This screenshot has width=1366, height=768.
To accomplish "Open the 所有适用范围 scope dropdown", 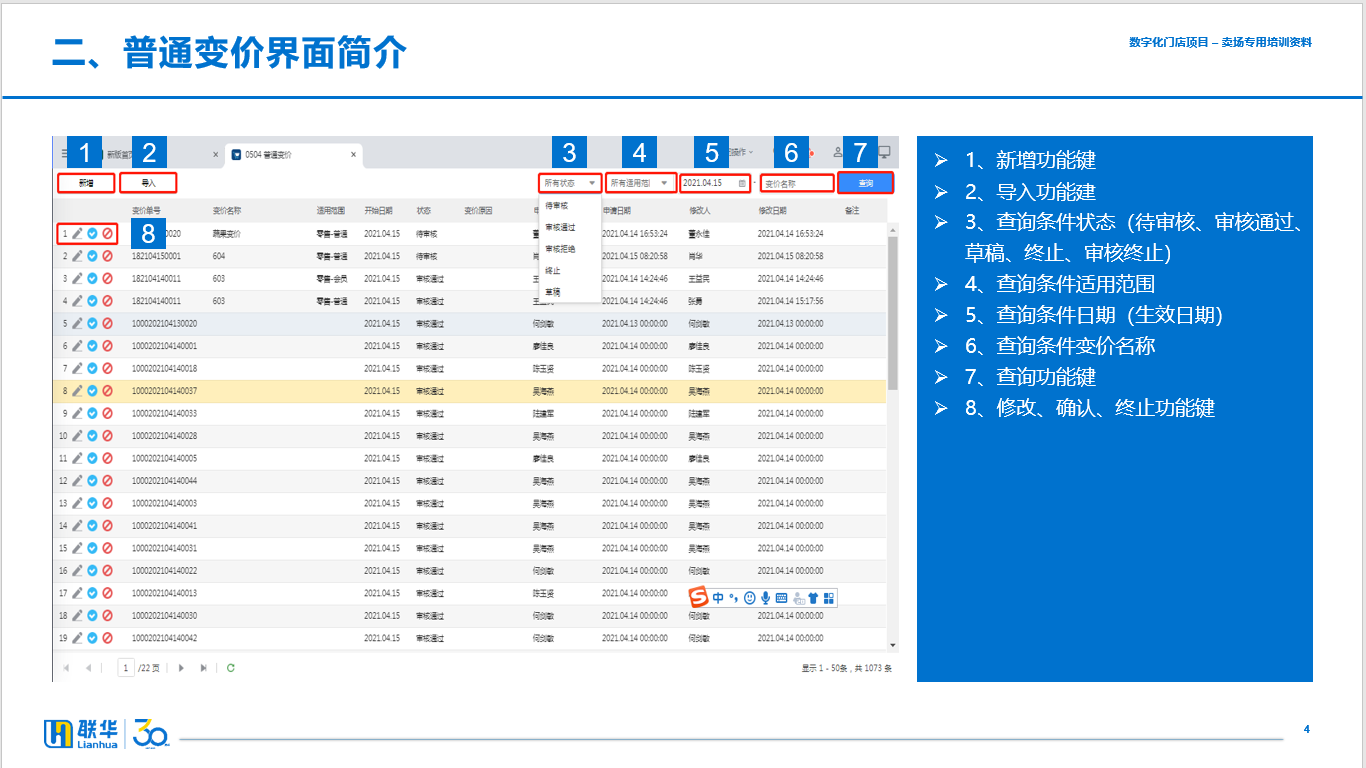I will tap(640, 183).
